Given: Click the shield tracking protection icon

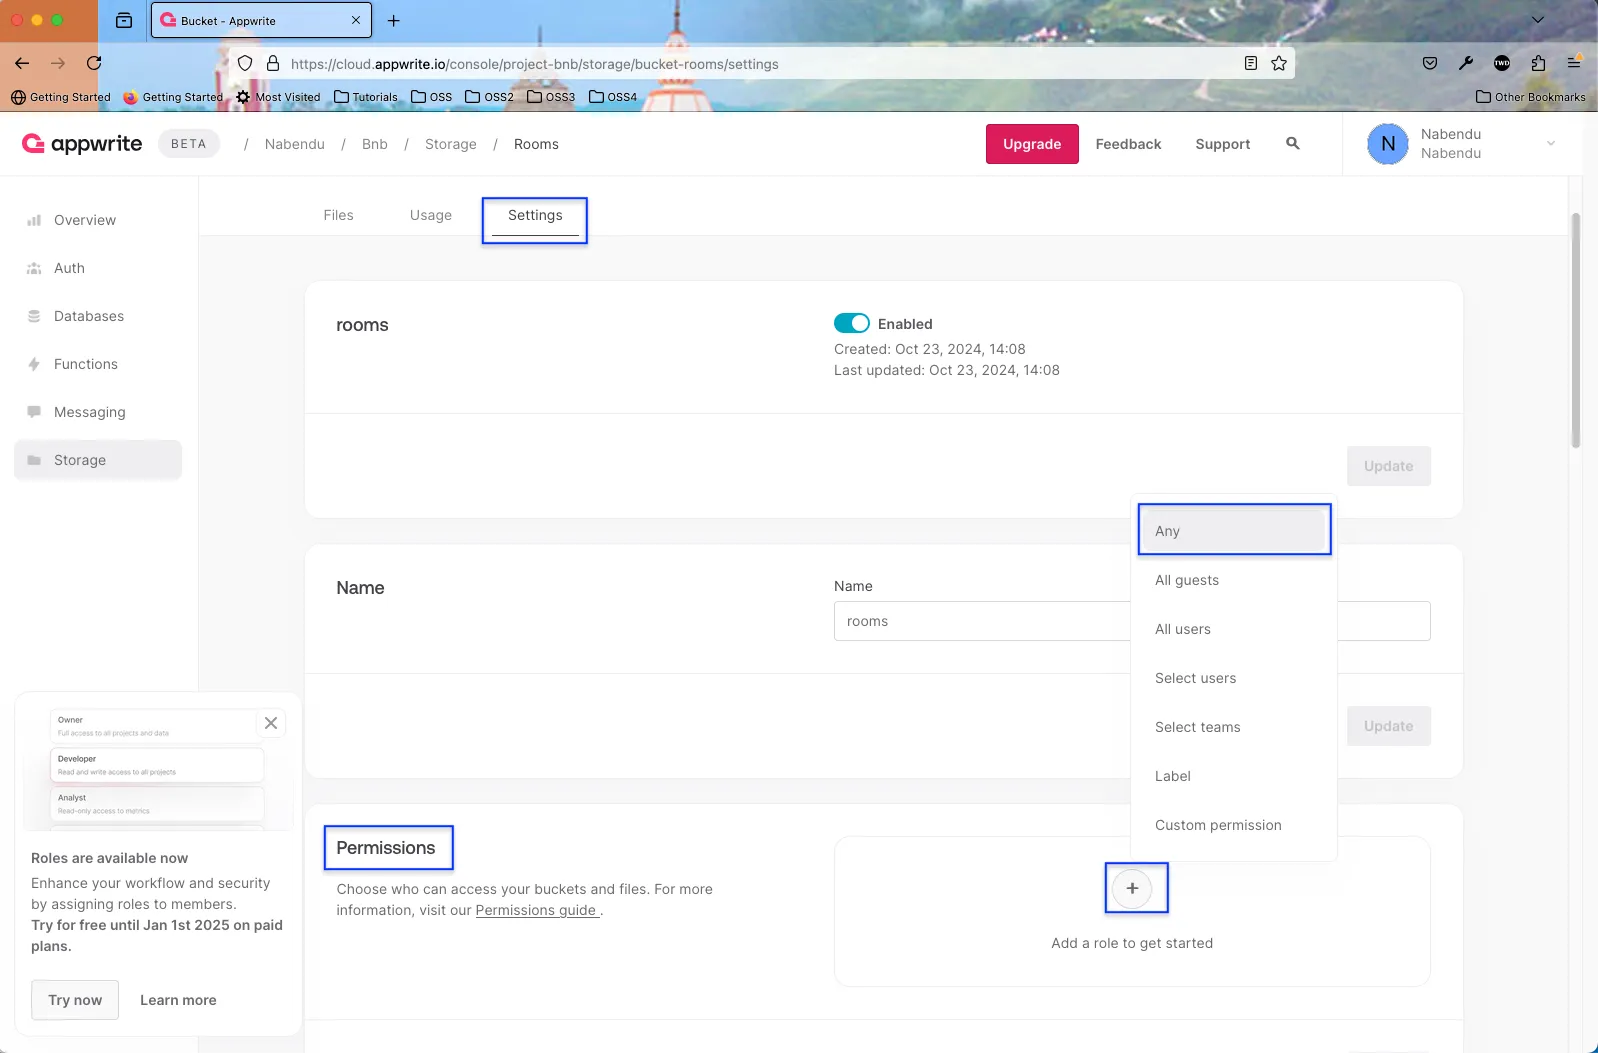Looking at the screenshot, I should tap(245, 63).
